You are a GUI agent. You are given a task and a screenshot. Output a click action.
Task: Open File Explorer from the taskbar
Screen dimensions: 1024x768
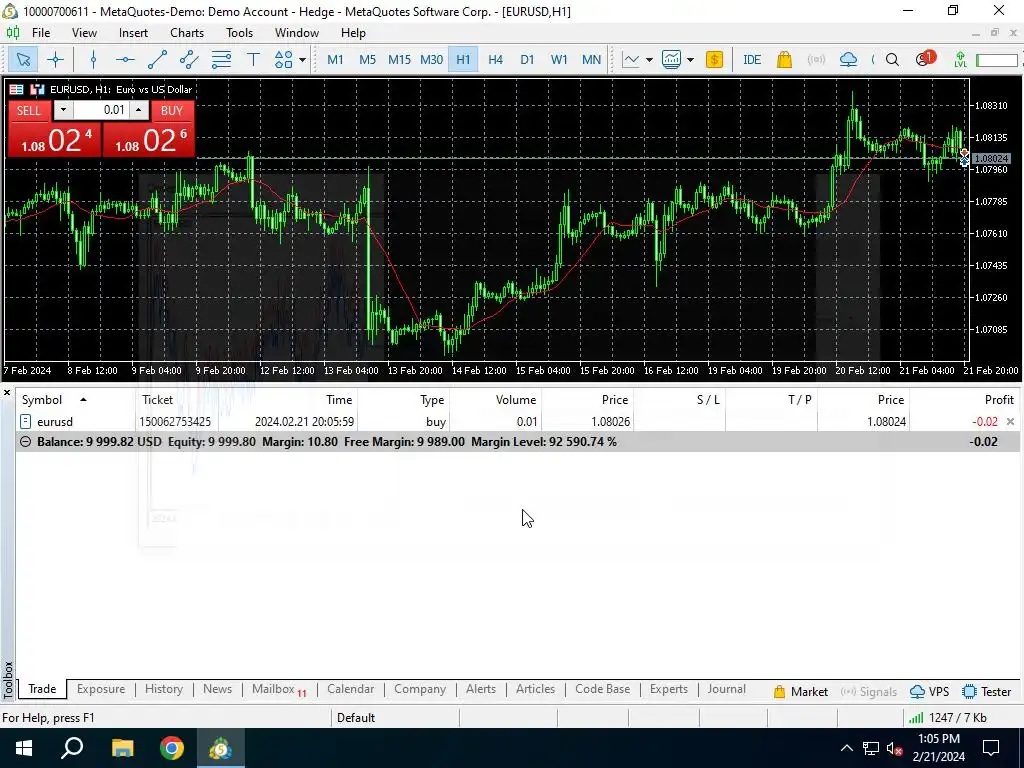click(x=122, y=748)
